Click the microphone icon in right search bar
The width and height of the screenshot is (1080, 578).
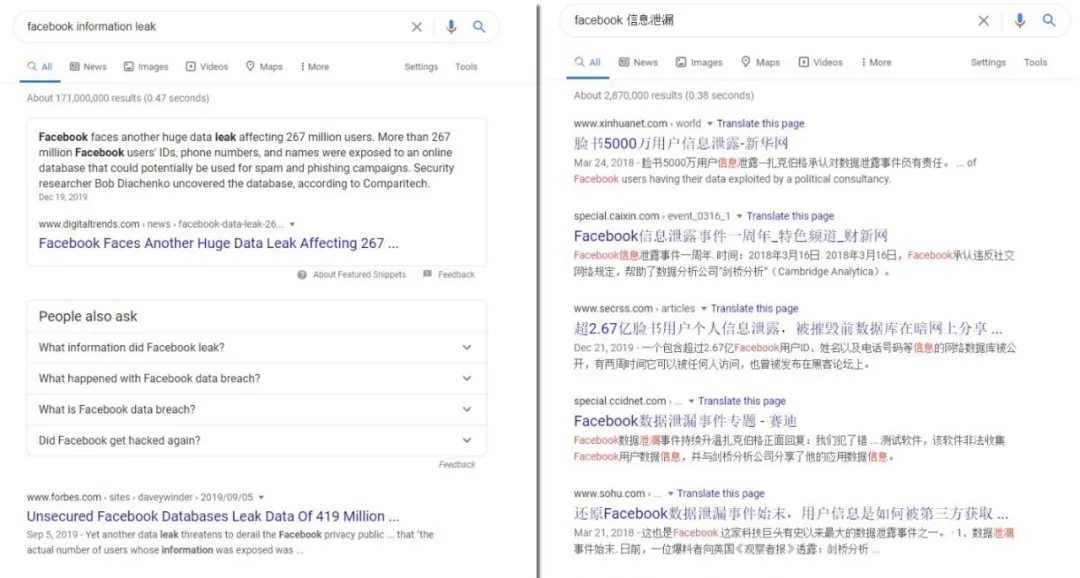coord(1019,21)
